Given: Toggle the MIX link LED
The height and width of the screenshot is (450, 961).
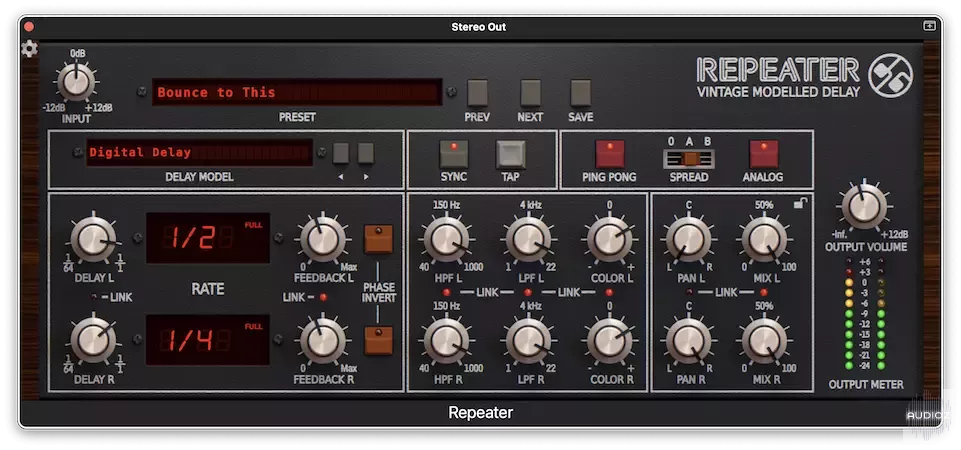Looking at the screenshot, I should [x=764, y=292].
